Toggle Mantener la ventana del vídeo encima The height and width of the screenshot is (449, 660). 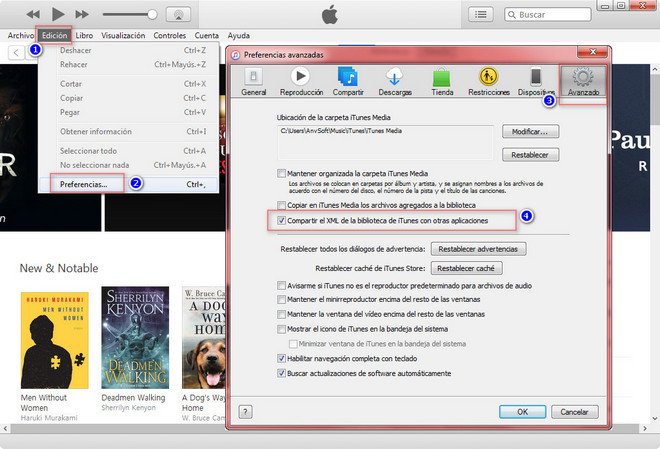click(x=281, y=314)
